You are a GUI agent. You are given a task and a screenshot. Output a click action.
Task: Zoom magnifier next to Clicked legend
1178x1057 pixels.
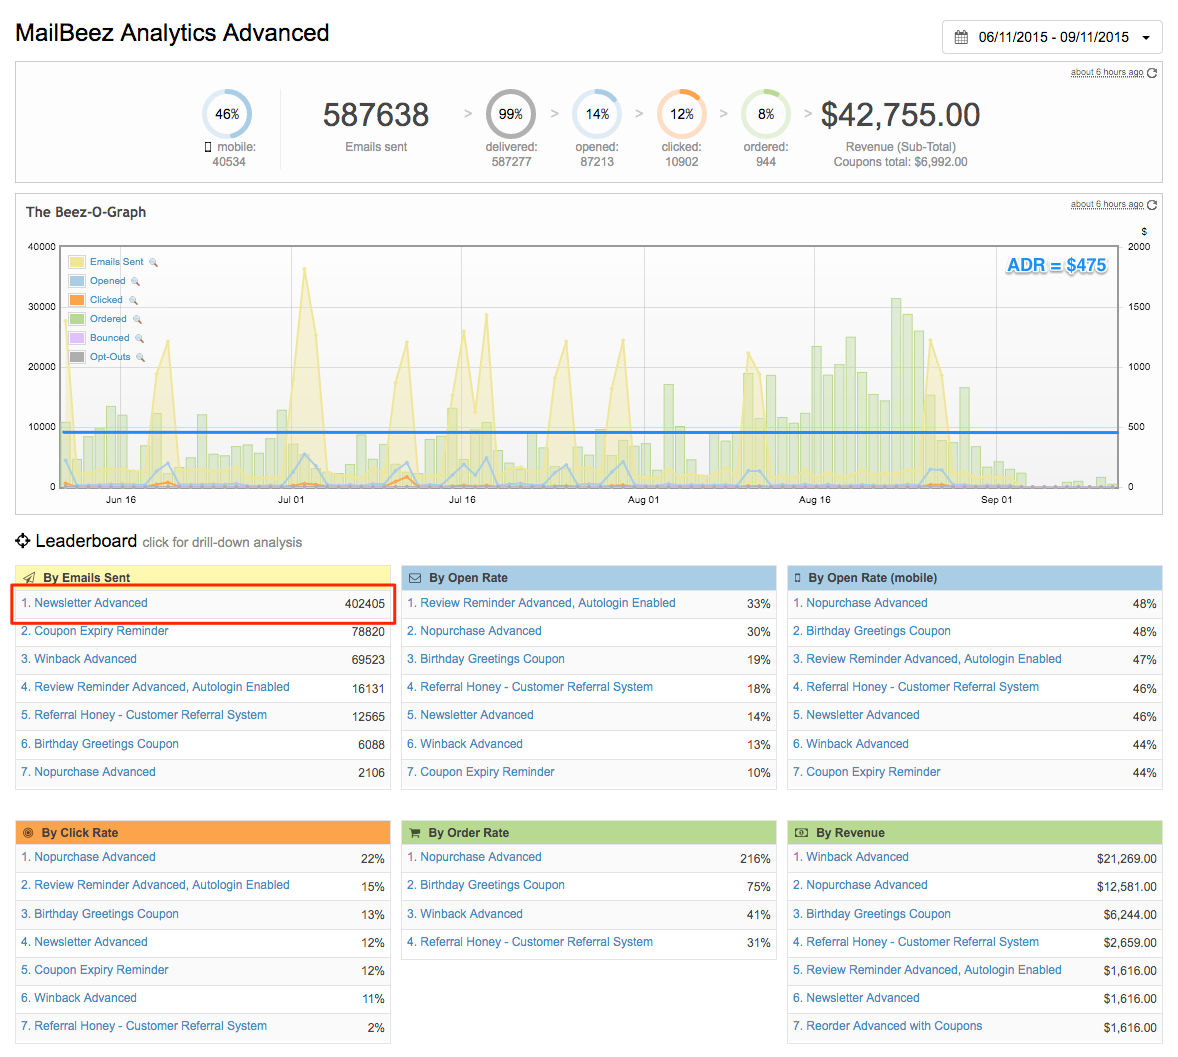(133, 300)
